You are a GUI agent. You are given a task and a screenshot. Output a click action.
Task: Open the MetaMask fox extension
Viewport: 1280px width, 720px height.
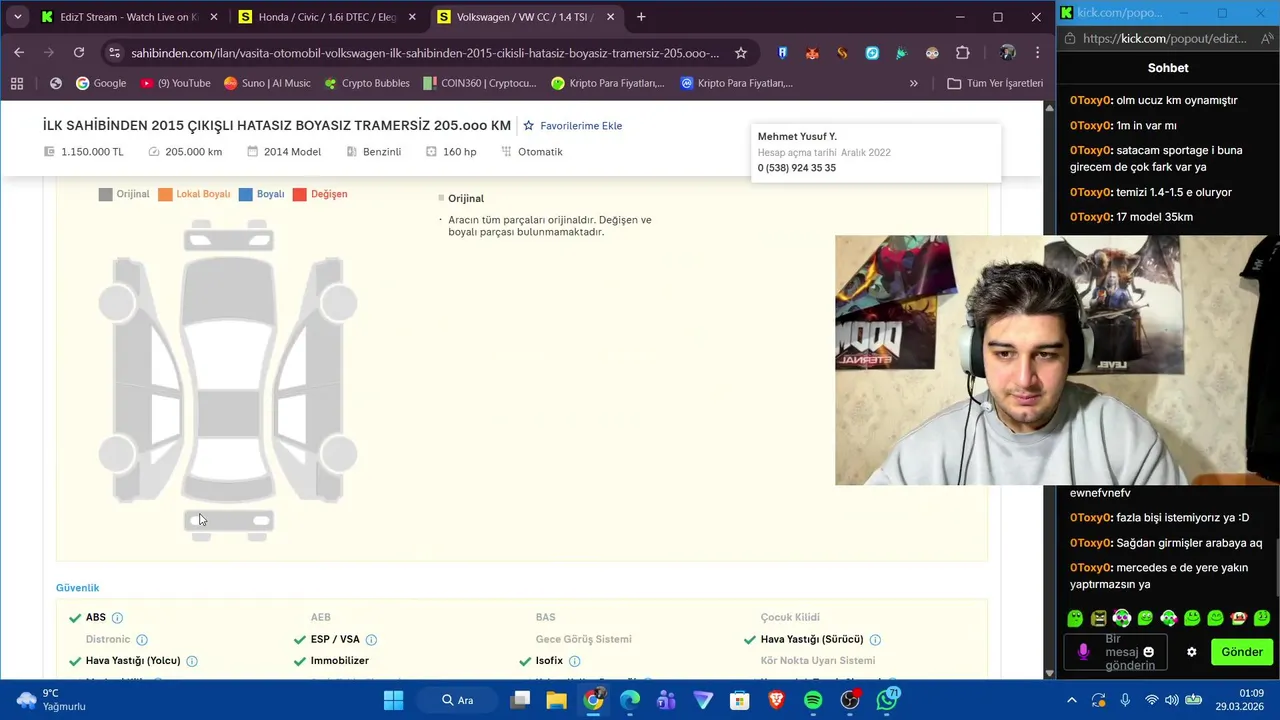[813, 53]
